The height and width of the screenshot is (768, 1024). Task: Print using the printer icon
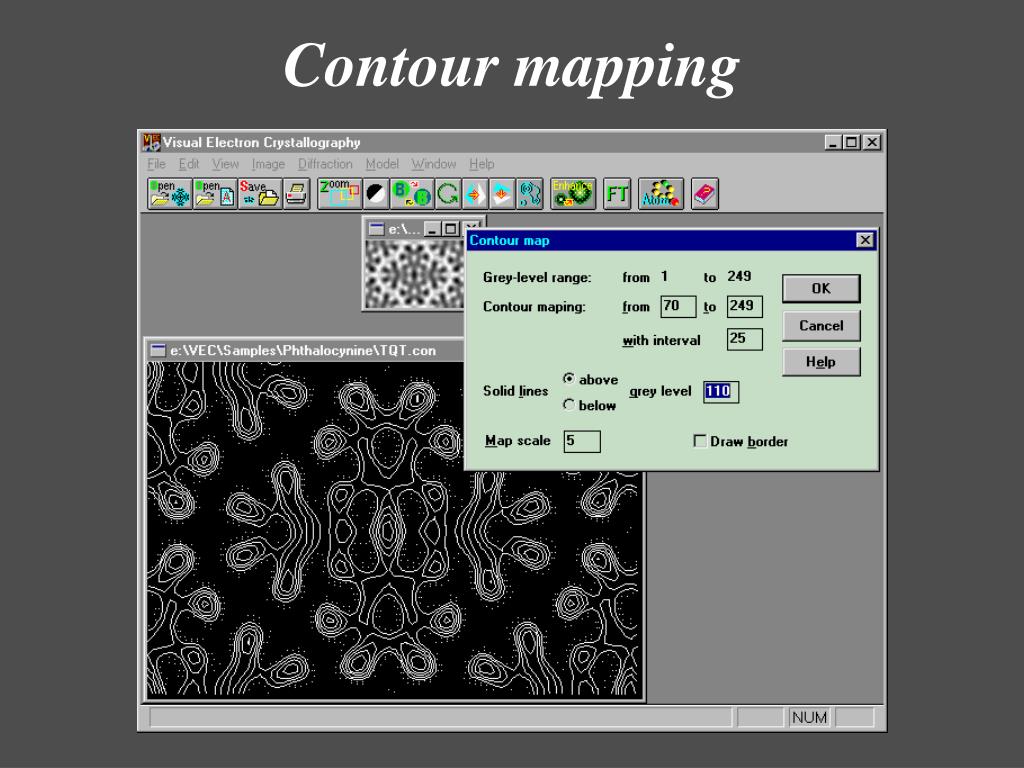[x=296, y=194]
